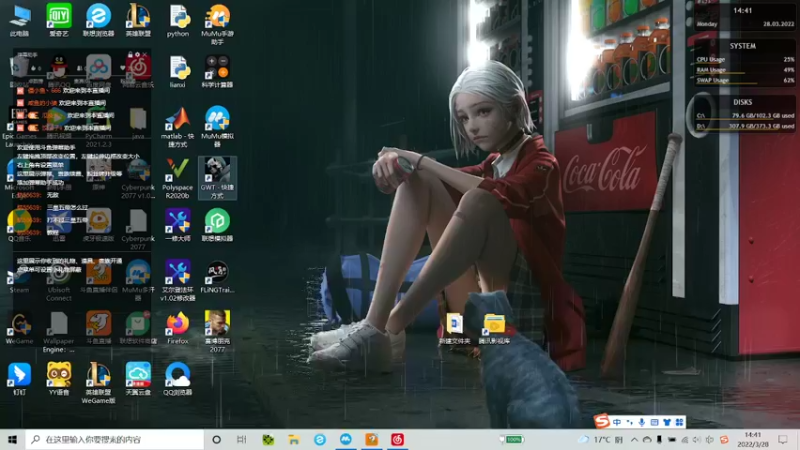The image size is (800, 450).
Task: Open the Sogou toolbox grid icon
Action: [679, 422]
